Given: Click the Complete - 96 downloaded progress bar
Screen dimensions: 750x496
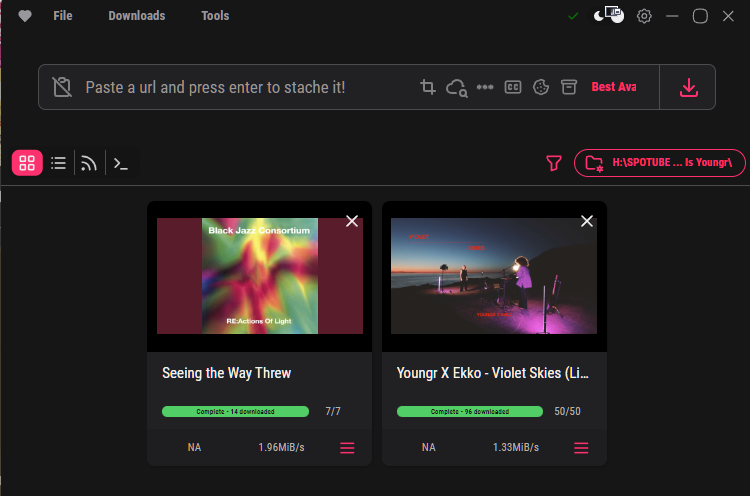Looking at the screenshot, I should coord(470,411).
